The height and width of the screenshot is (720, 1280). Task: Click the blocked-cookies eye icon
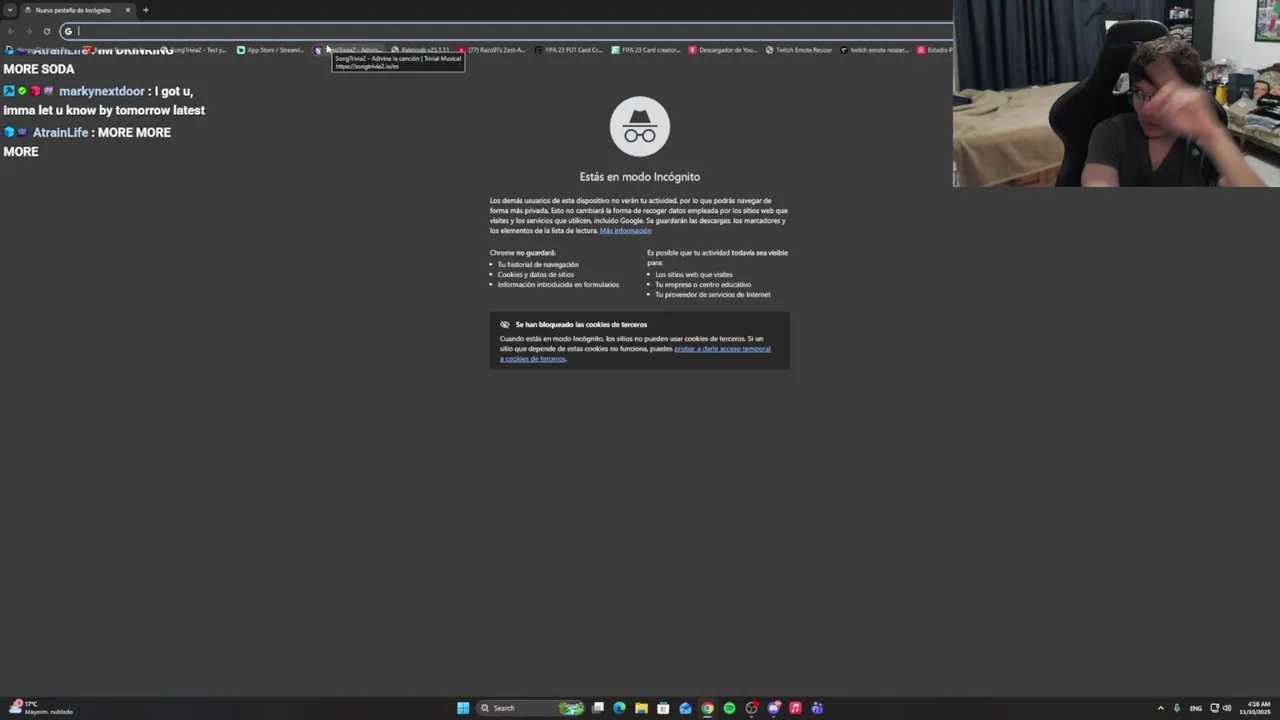click(x=505, y=324)
